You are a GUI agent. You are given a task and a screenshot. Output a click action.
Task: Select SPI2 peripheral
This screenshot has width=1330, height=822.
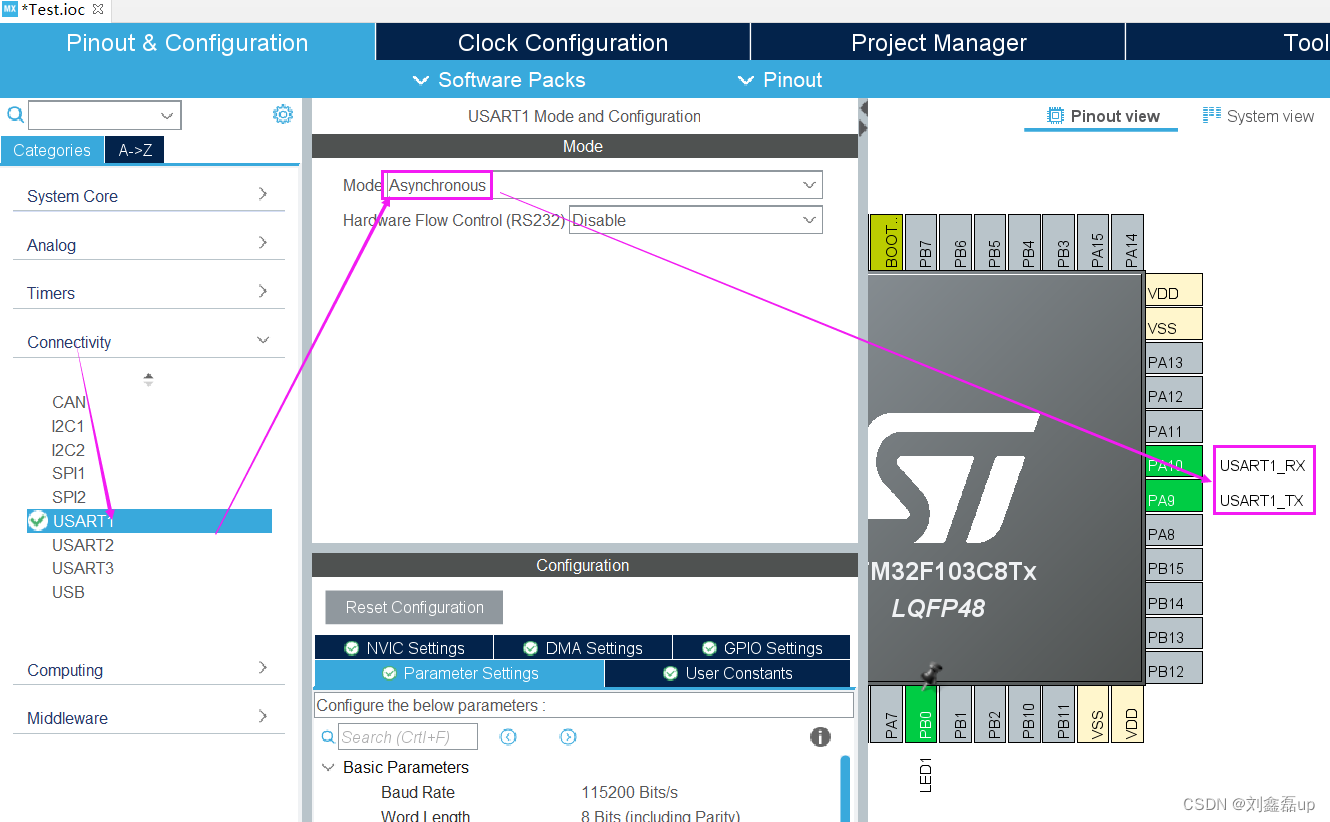(69, 497)
